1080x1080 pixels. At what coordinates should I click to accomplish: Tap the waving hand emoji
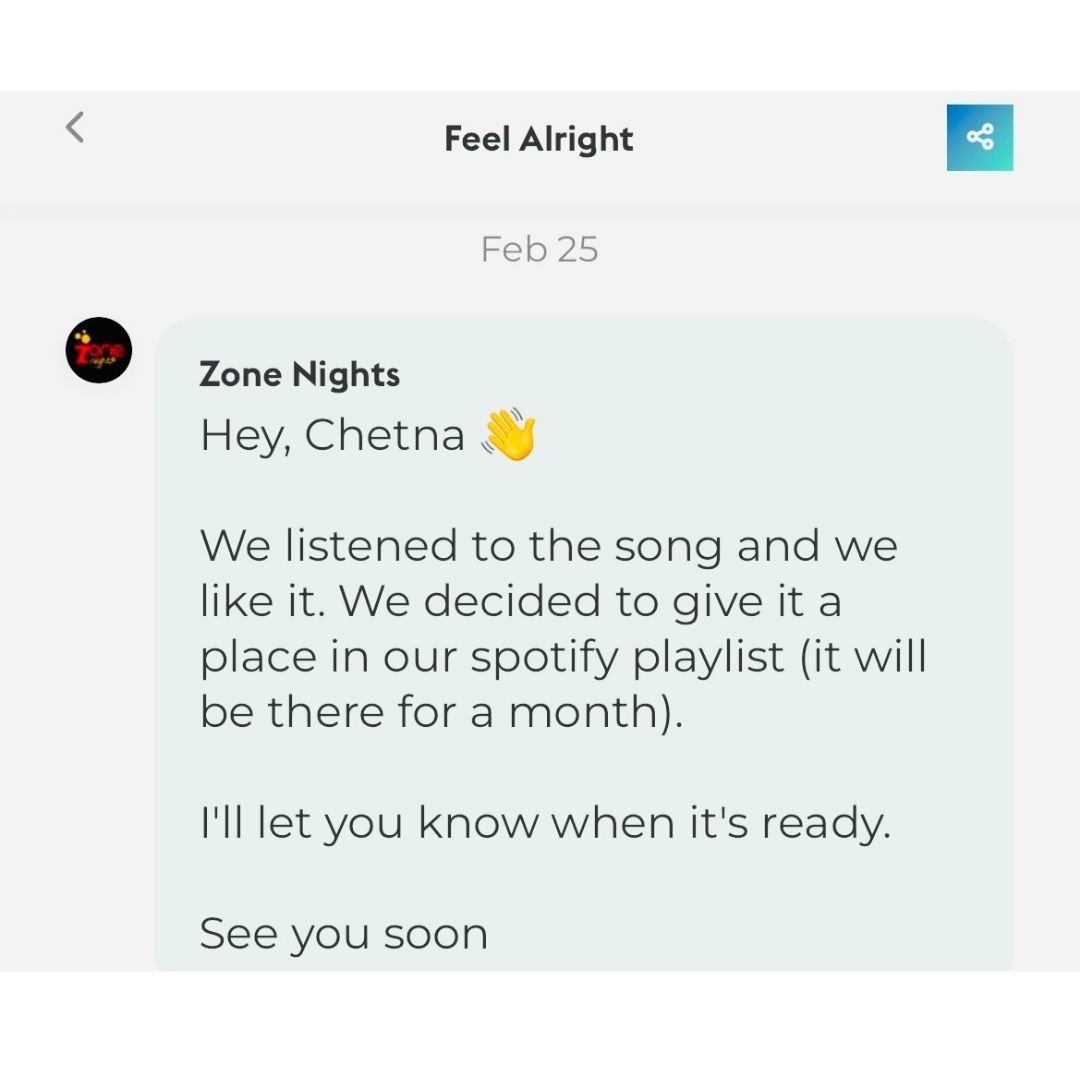tap(509, 434)
